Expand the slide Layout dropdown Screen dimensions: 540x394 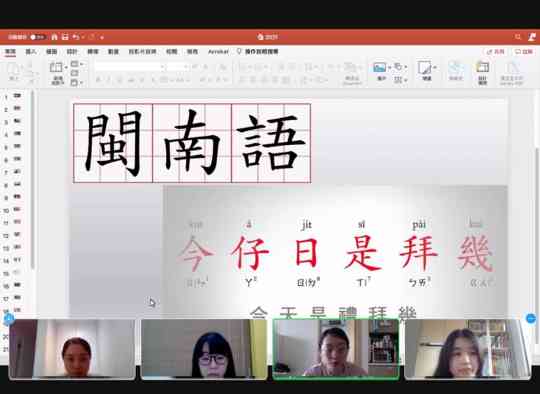pos(77,64)
